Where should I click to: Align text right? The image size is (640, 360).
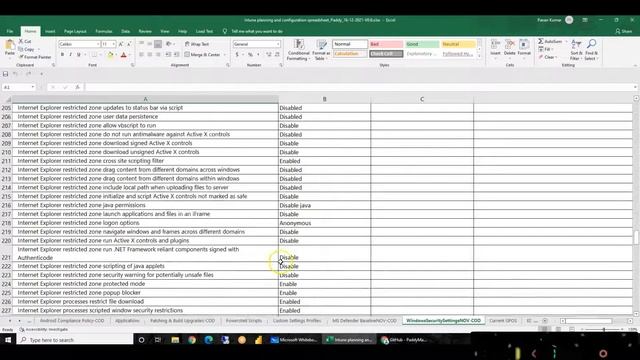(158, 54)
